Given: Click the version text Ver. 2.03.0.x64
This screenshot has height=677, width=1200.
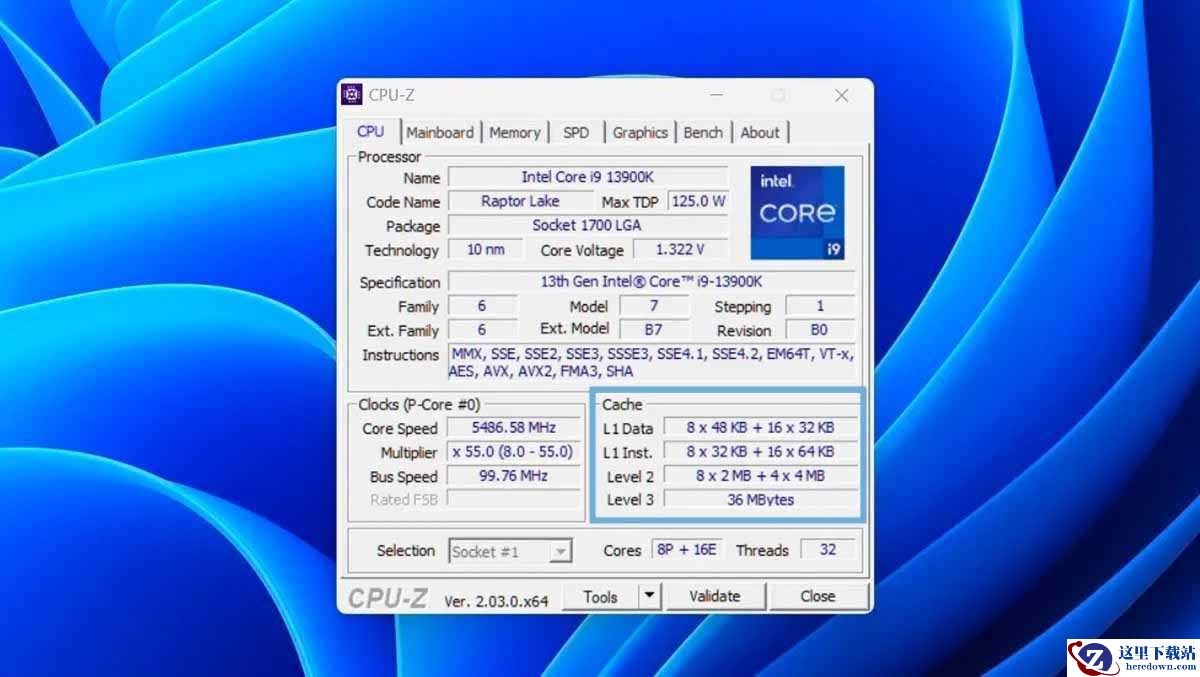Looking at the screenshot, I should coord(496,600).
